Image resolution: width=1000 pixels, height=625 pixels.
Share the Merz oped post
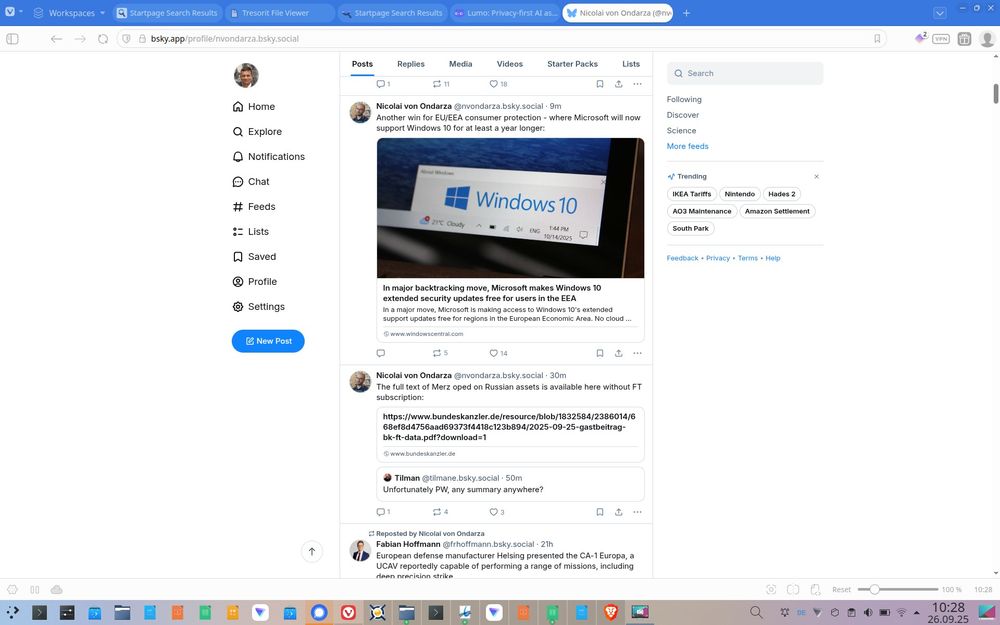click(x=618, y=511)
